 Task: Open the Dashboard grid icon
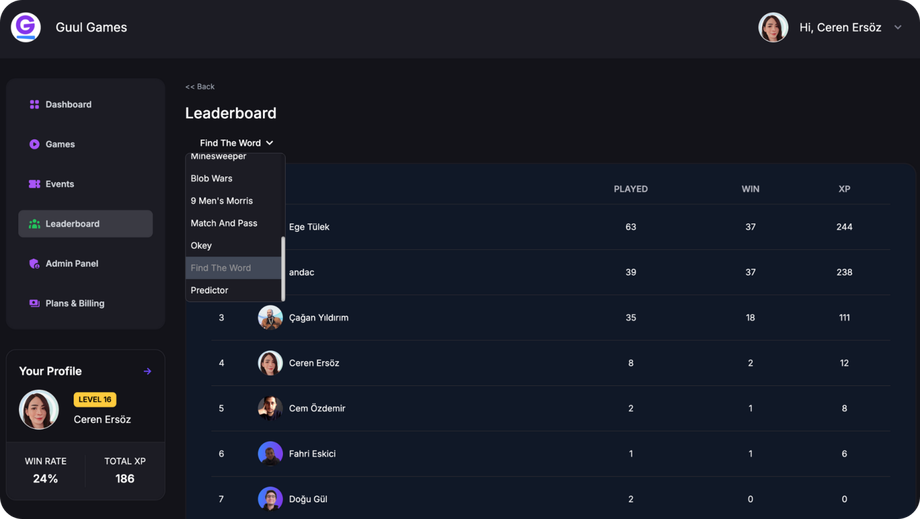point(34,104)
